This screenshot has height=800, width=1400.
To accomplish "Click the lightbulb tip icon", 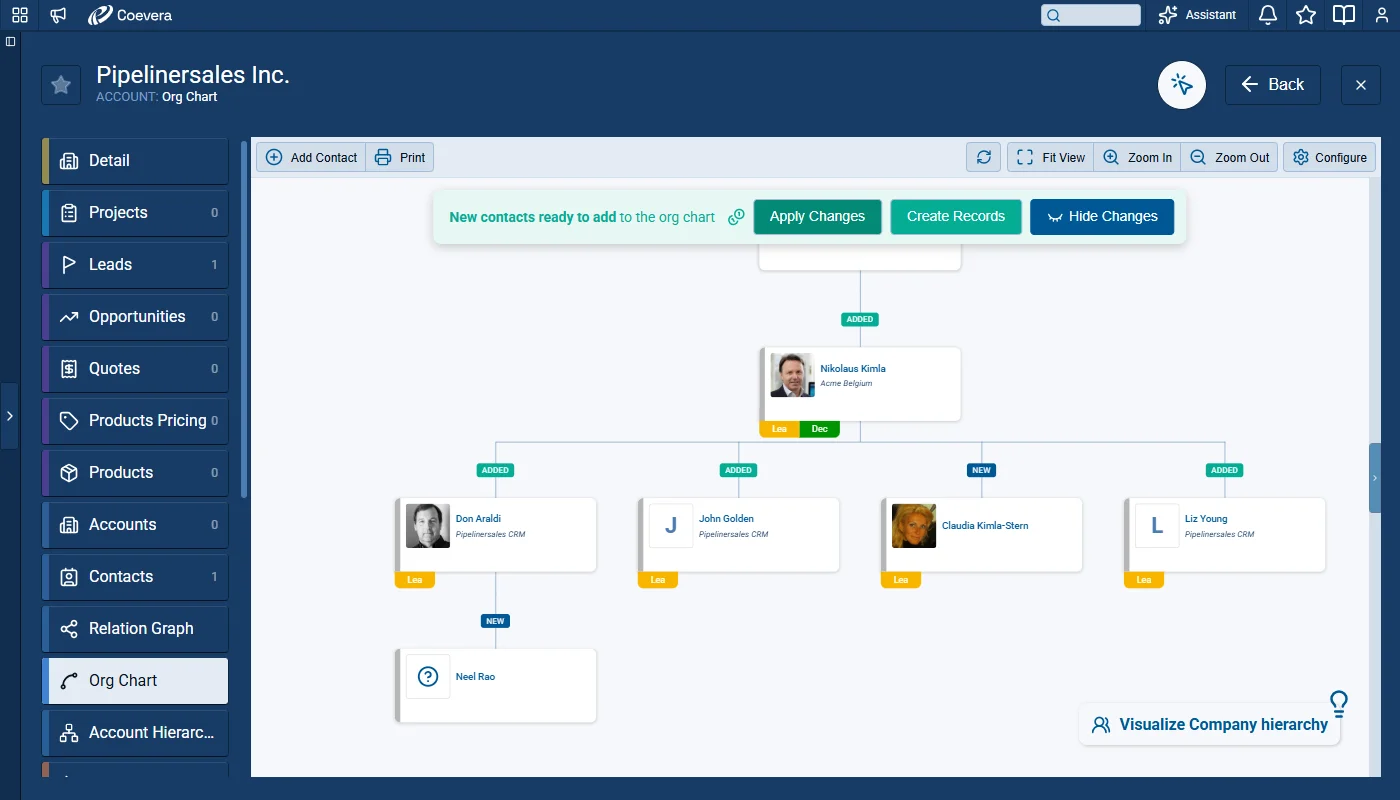I will pos(1339,703).
